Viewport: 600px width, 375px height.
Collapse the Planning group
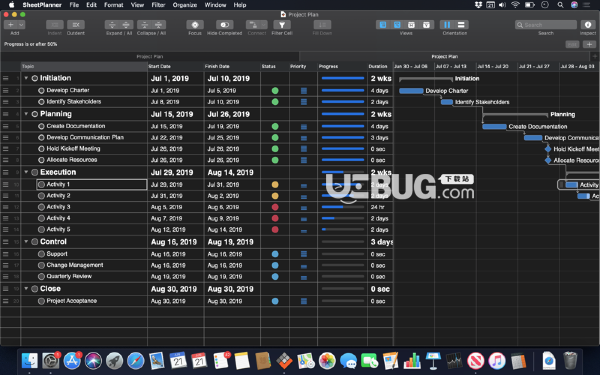[x=26, y=114]
